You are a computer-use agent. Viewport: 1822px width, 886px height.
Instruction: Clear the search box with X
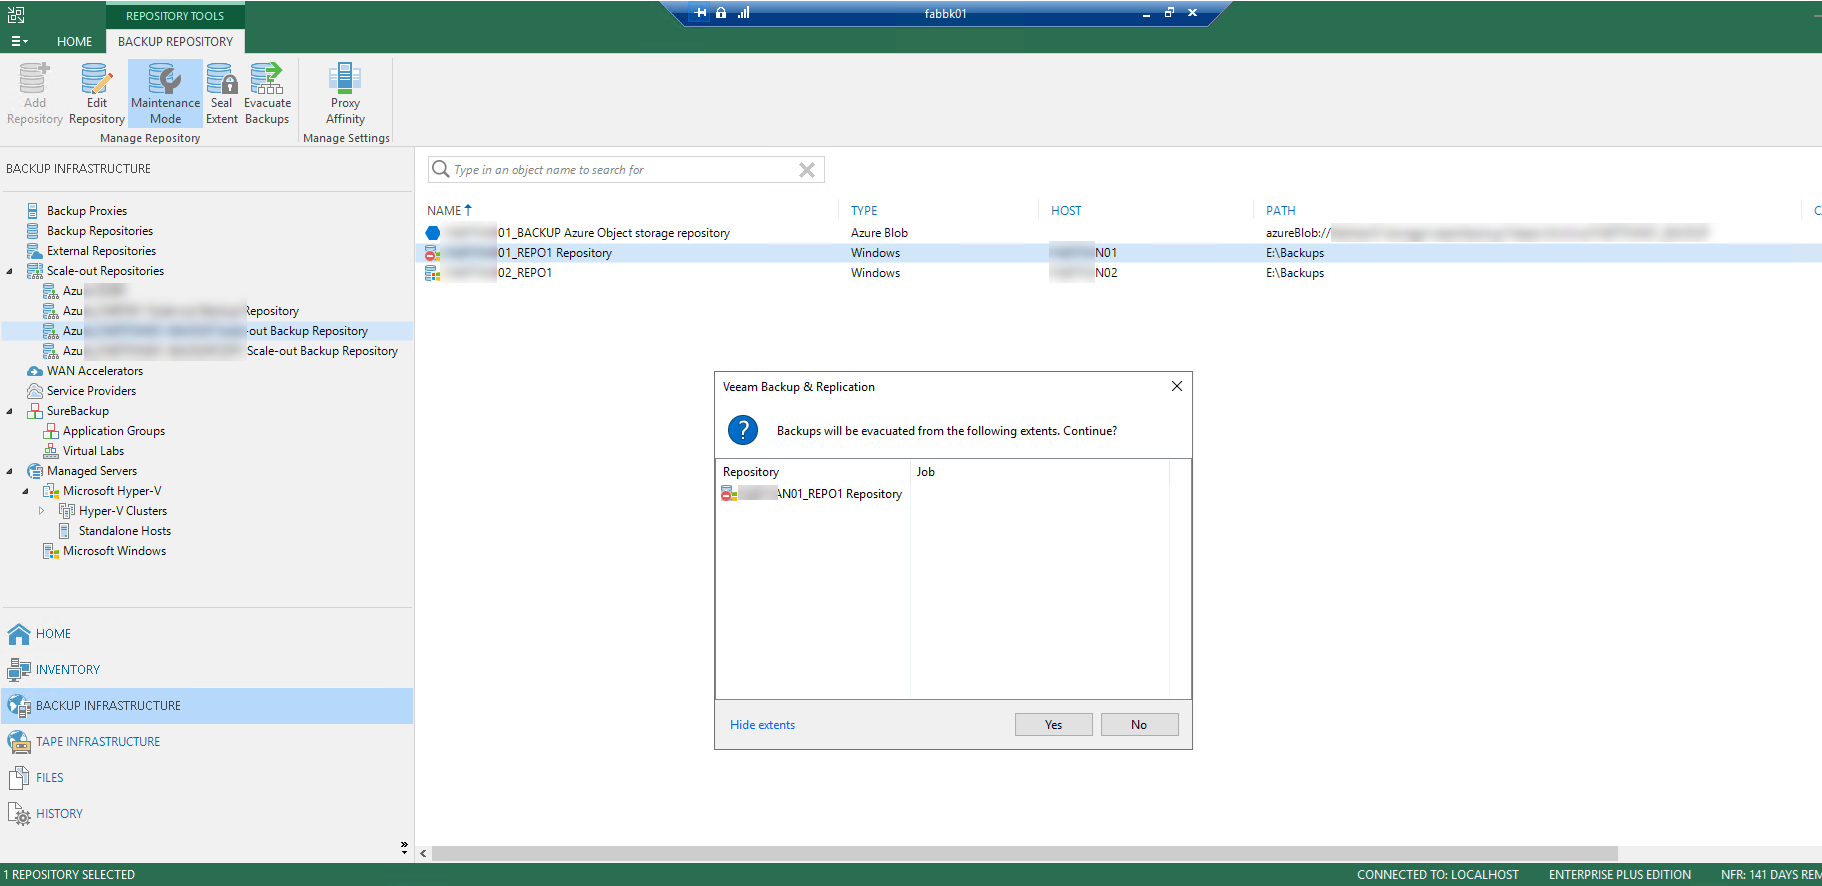(x=807, y=170)
